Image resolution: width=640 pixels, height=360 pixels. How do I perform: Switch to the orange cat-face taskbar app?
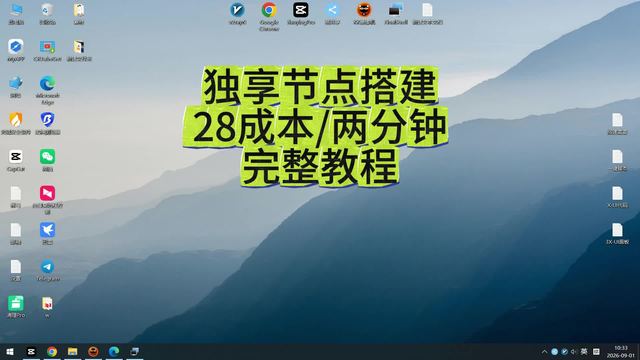(x=93, y=351)
